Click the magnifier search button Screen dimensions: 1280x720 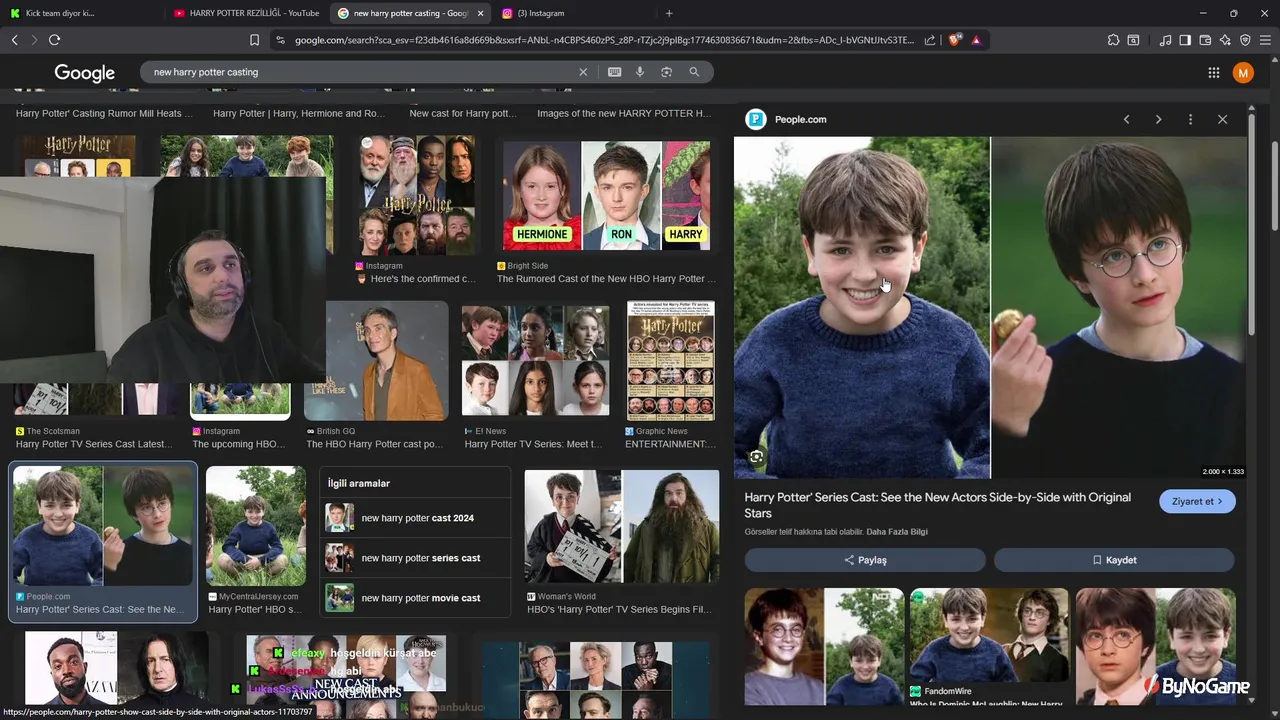(x=694, y=72)
